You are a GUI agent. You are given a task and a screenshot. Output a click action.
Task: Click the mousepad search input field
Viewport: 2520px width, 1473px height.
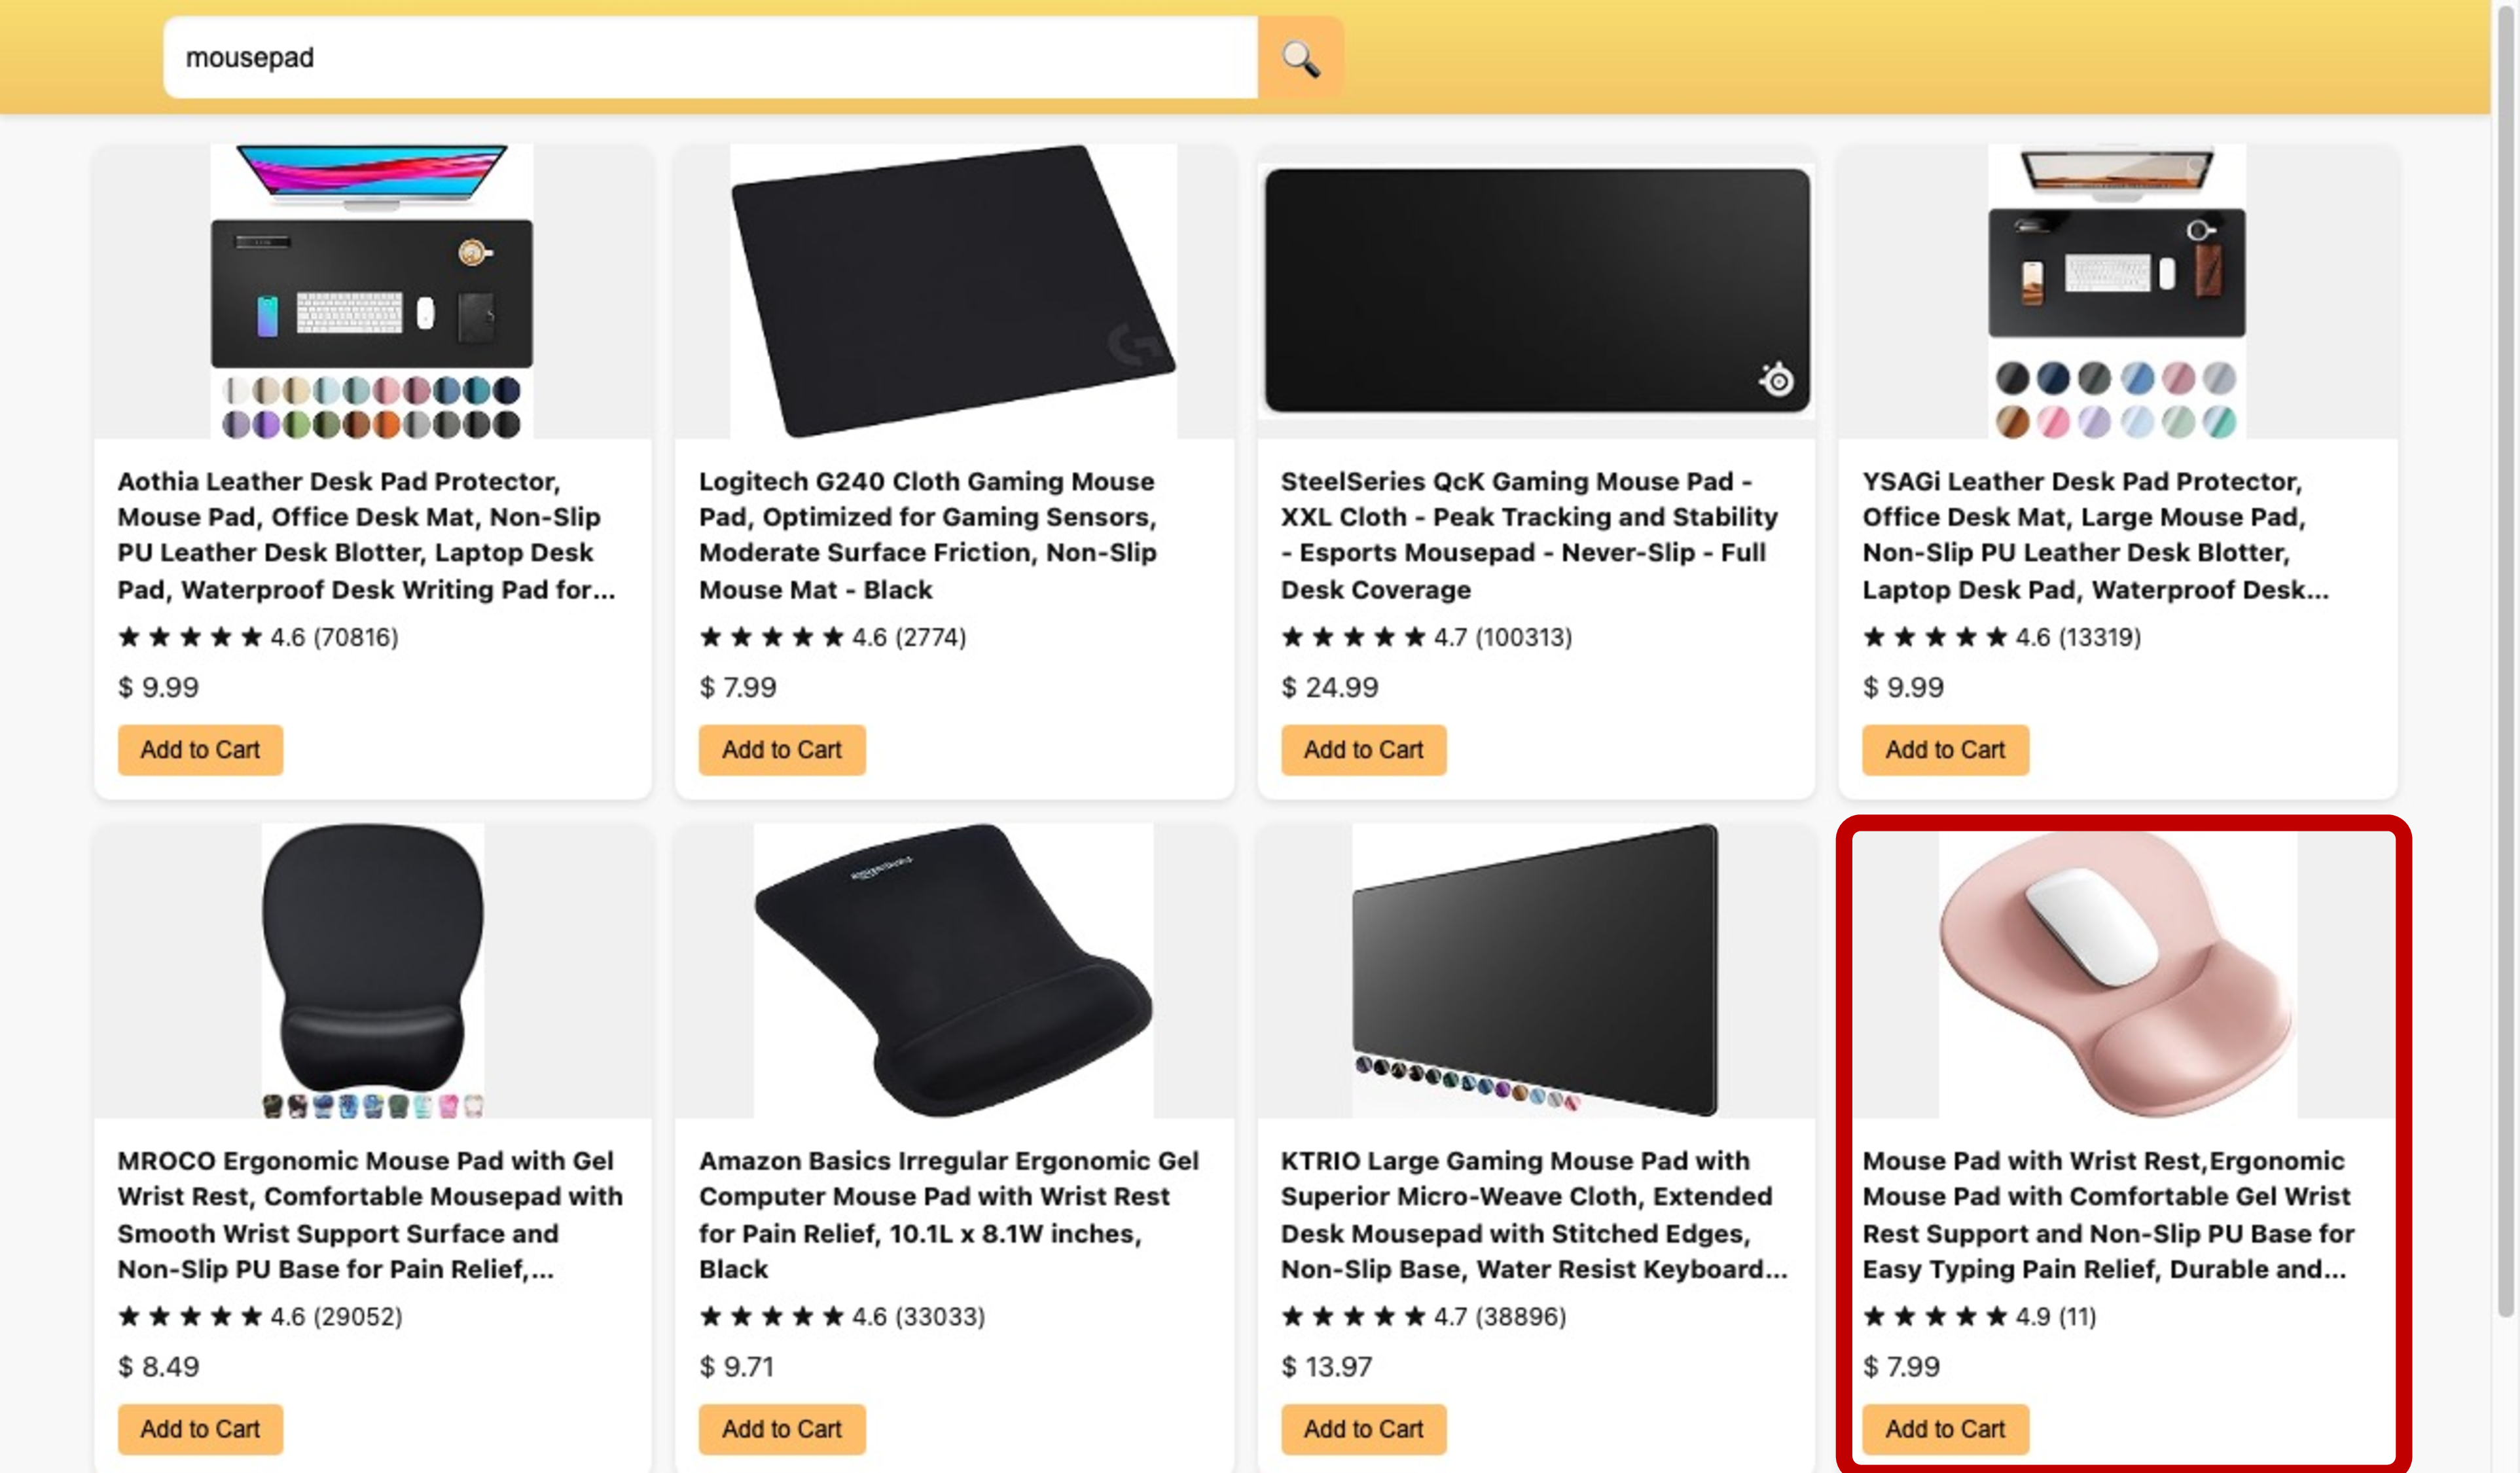(x=710, y=58)
